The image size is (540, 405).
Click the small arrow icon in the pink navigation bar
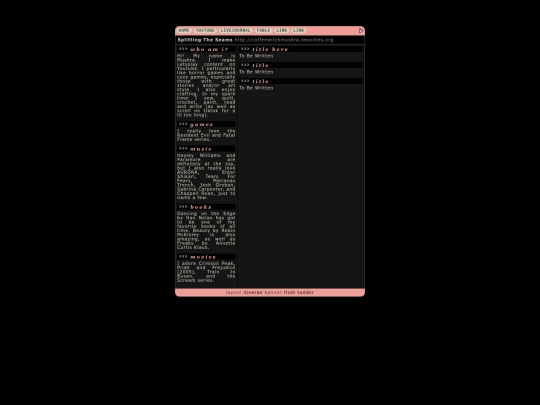click(x=361, y=31)
